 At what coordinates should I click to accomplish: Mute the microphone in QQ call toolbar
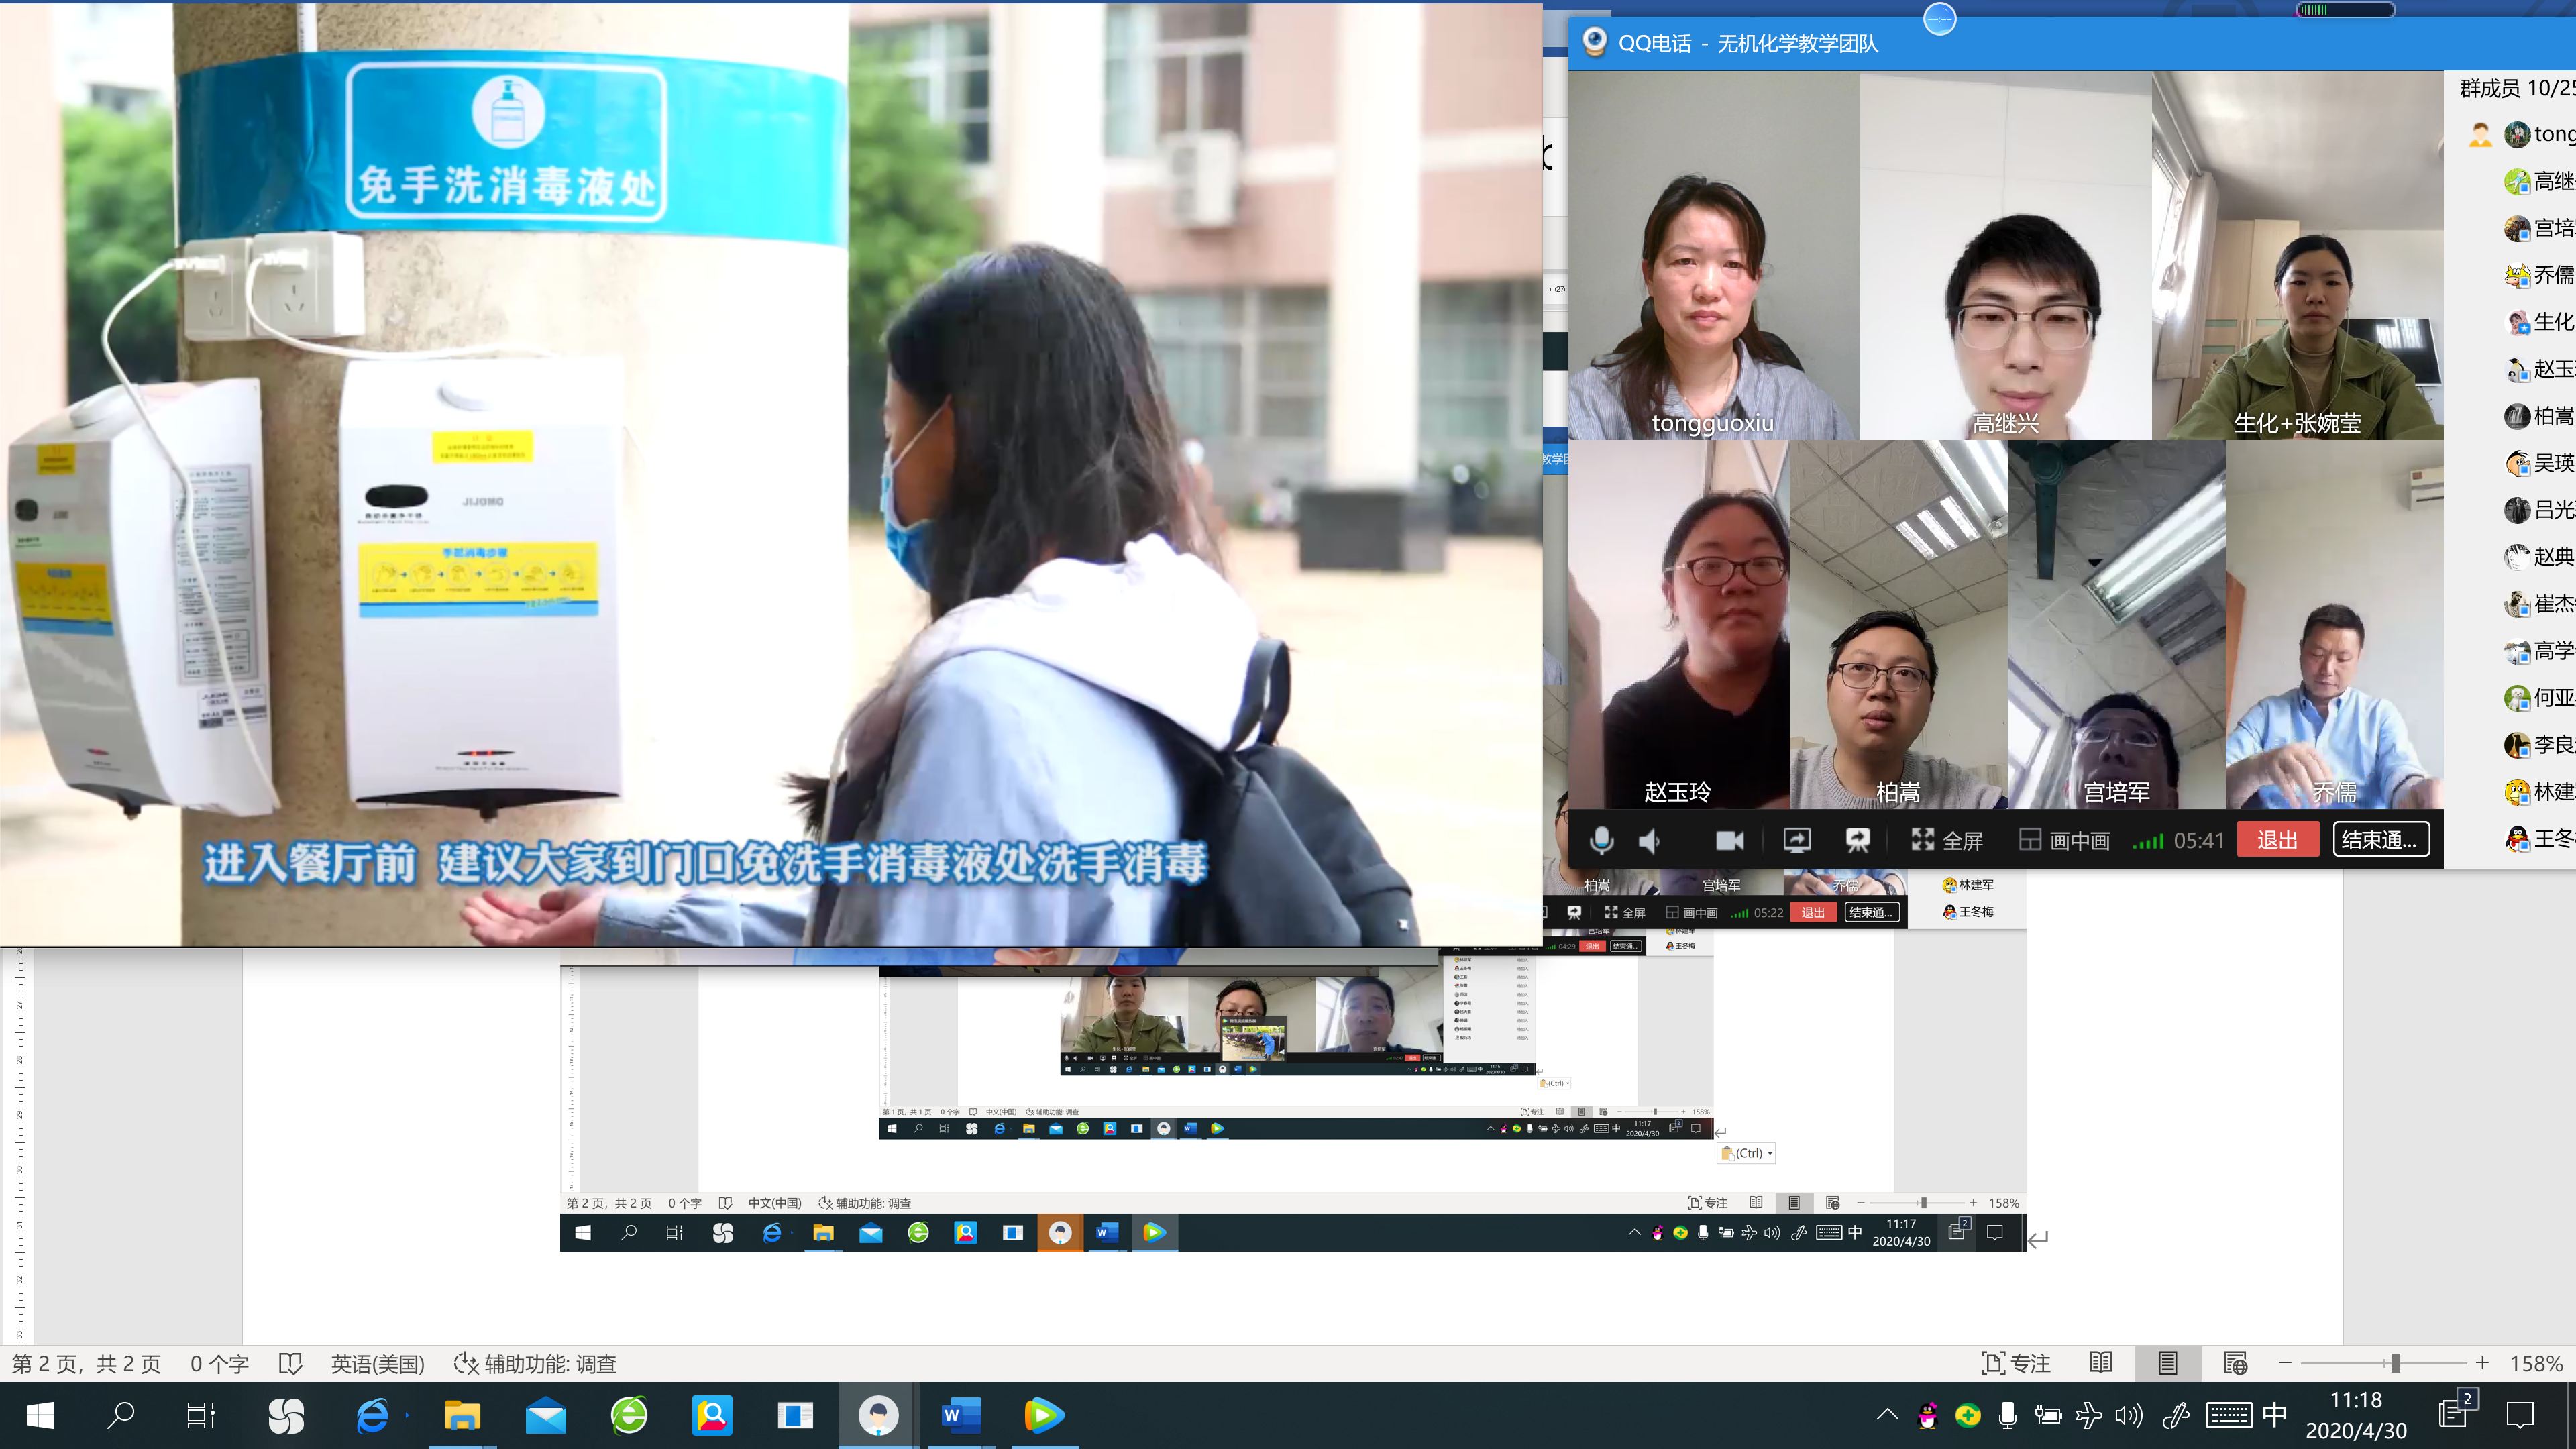(x=1601, y=840)
